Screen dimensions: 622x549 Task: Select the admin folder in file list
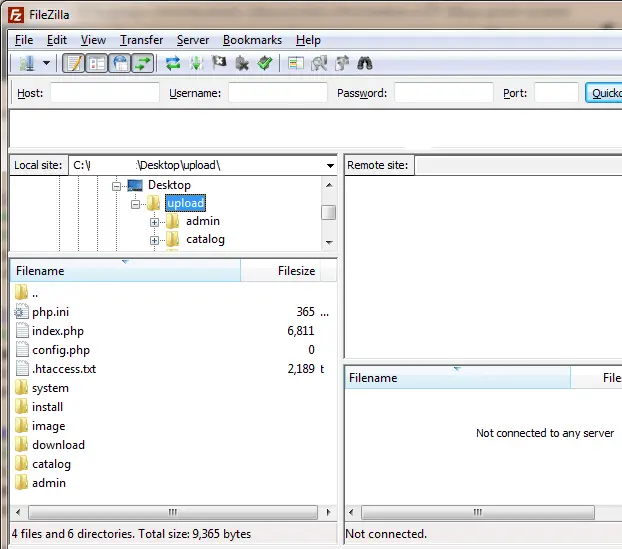[49, 483]
